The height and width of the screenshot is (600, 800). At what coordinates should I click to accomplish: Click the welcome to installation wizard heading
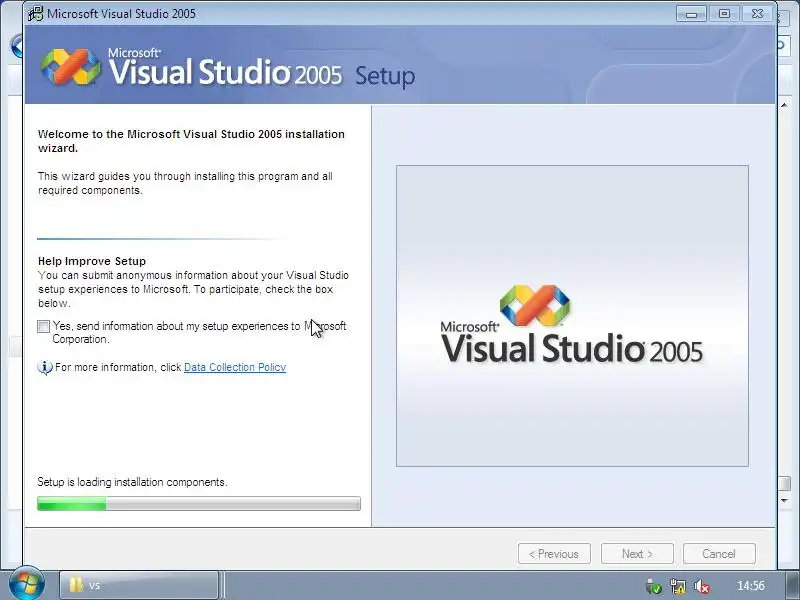(191, 141)
